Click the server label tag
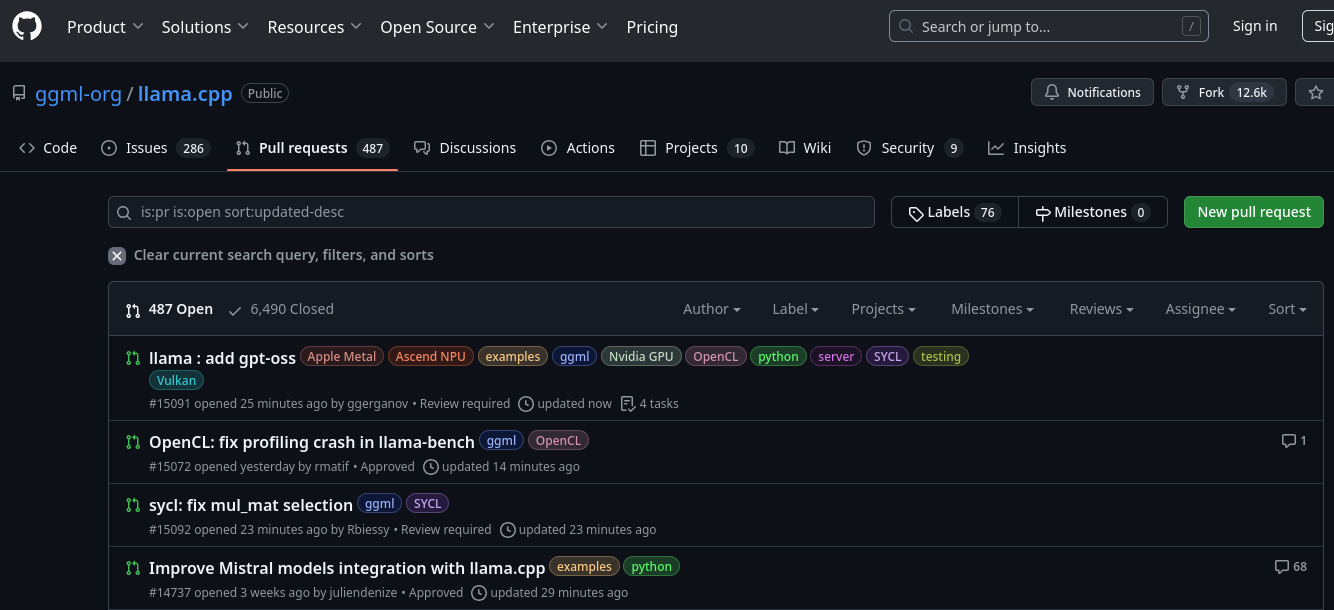Image resolution: width=1334 pixels, height=610 pixels. [x=836, y=356]
